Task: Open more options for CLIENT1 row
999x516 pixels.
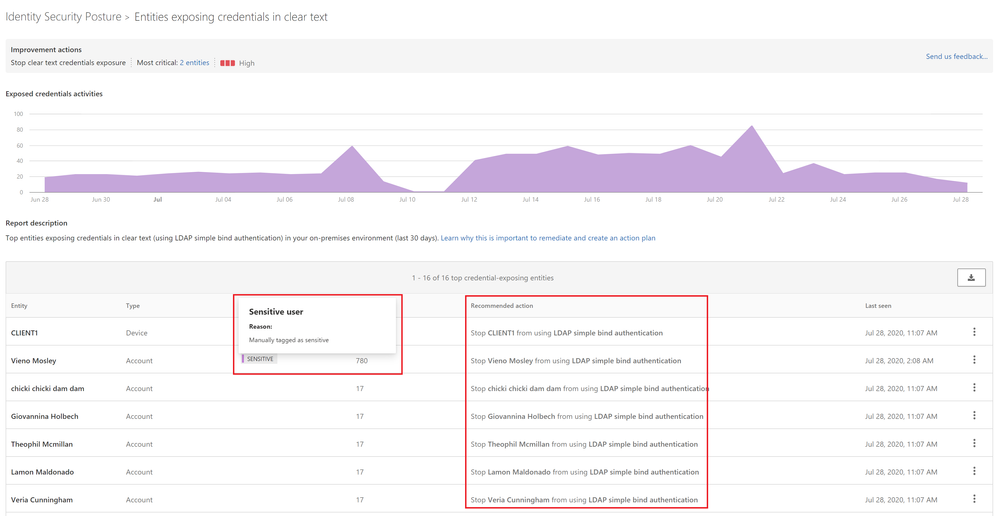Action: pos(974,332)
